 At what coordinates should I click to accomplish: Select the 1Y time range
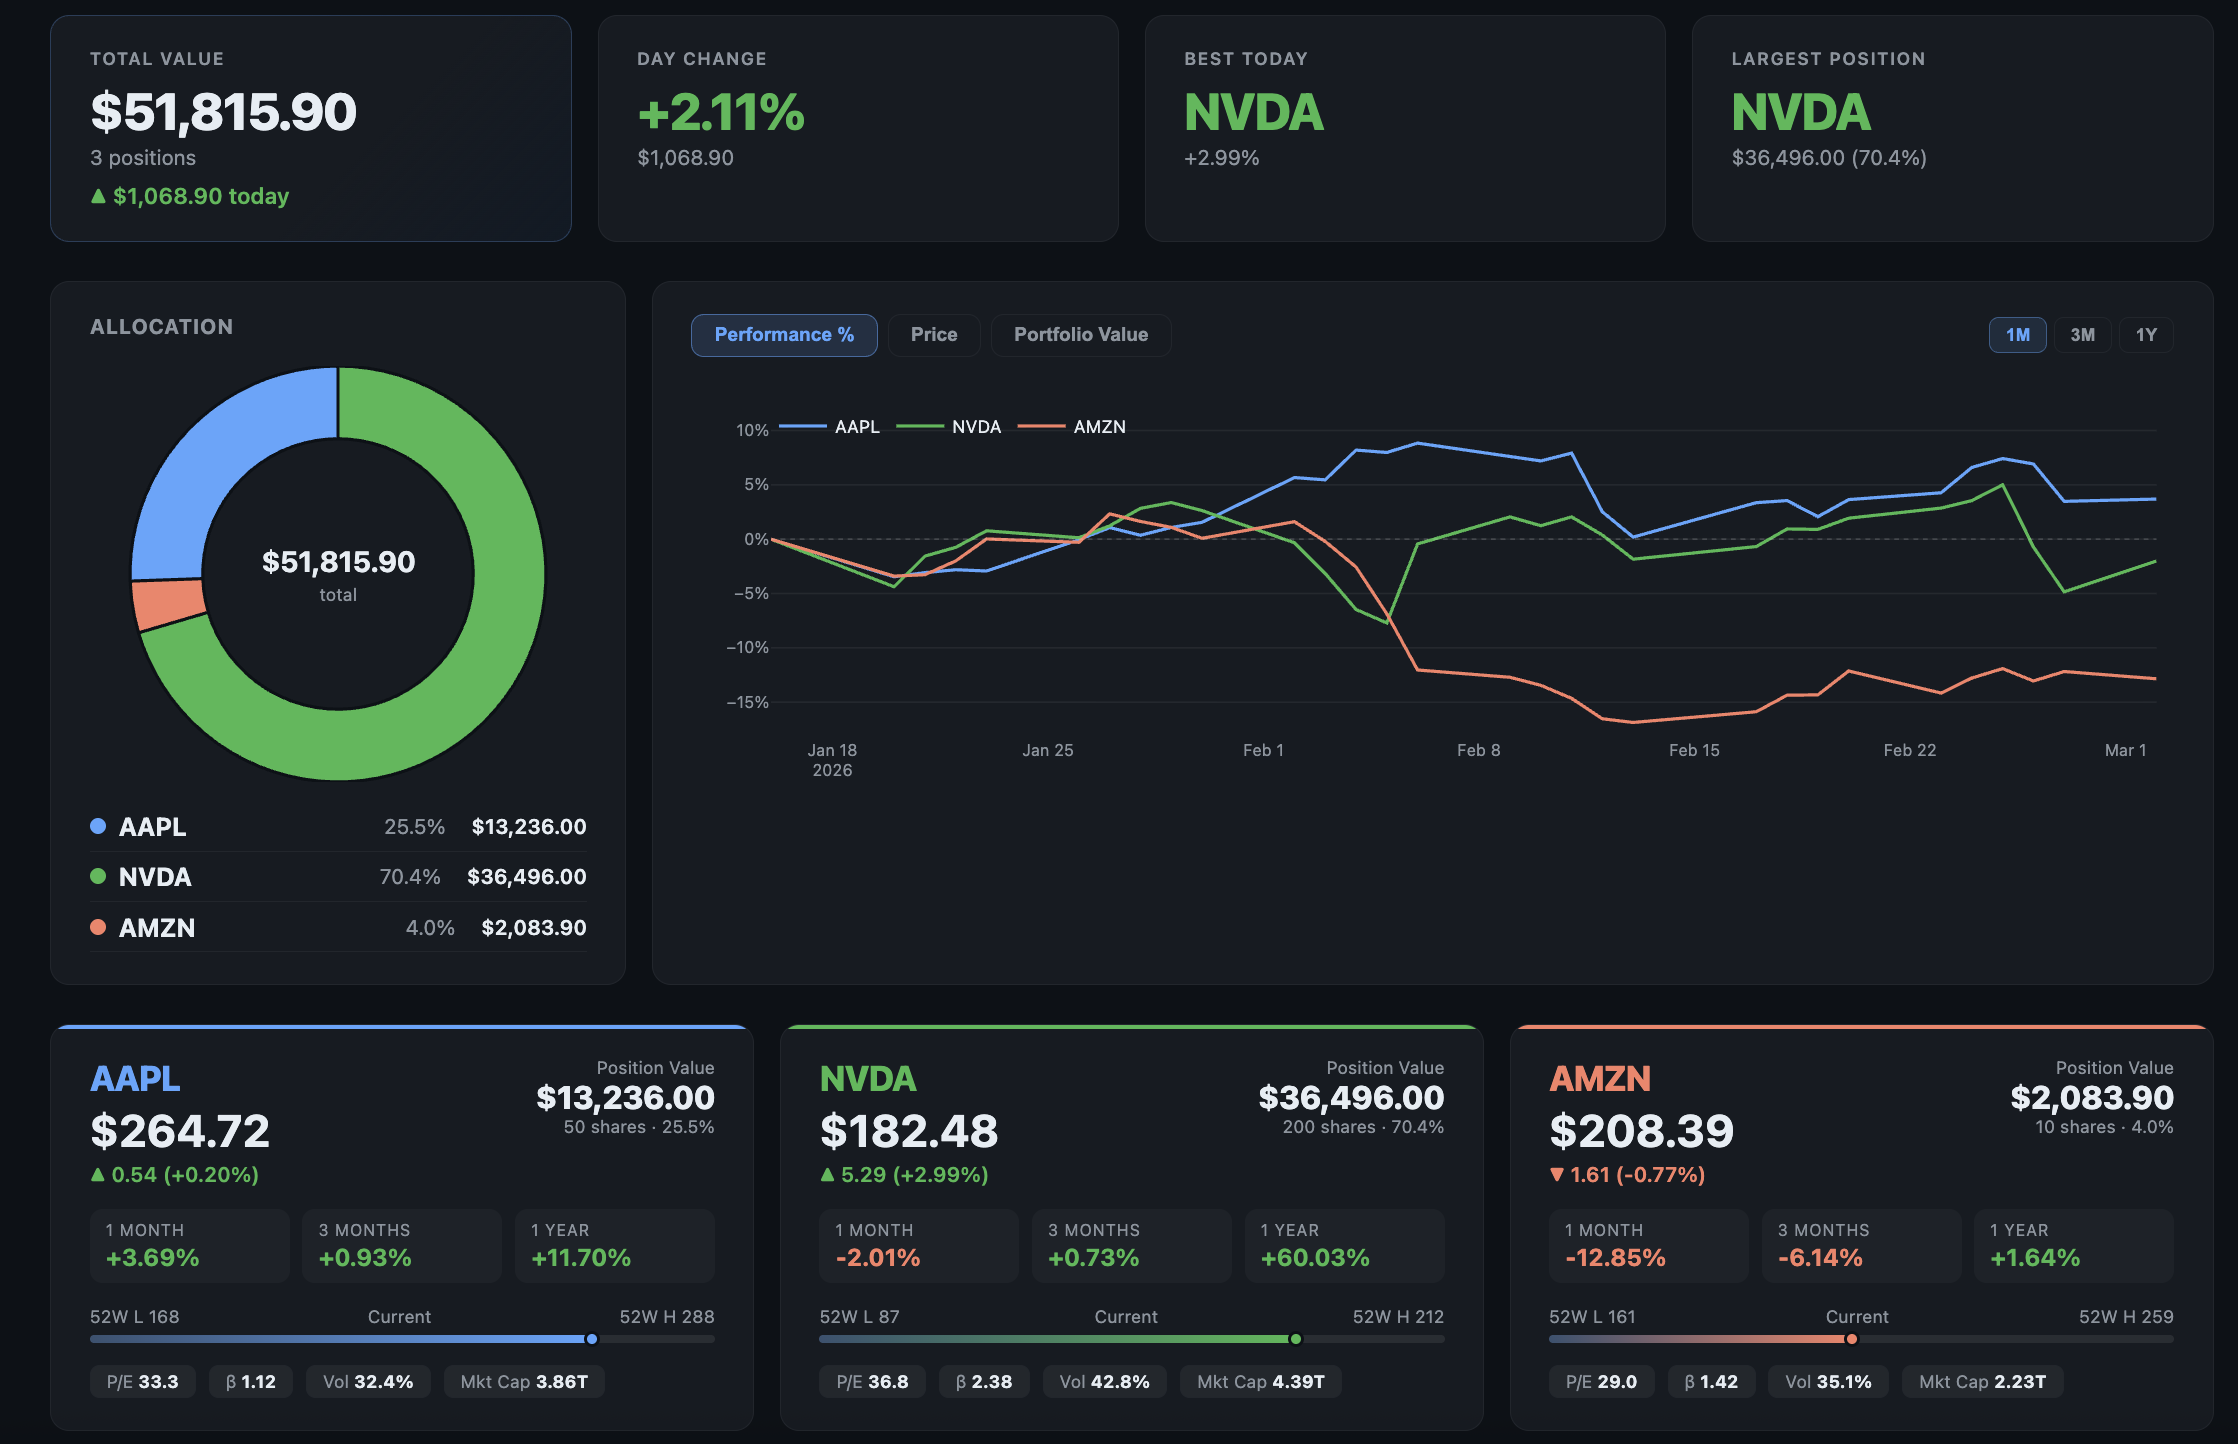coord(2146,335)
